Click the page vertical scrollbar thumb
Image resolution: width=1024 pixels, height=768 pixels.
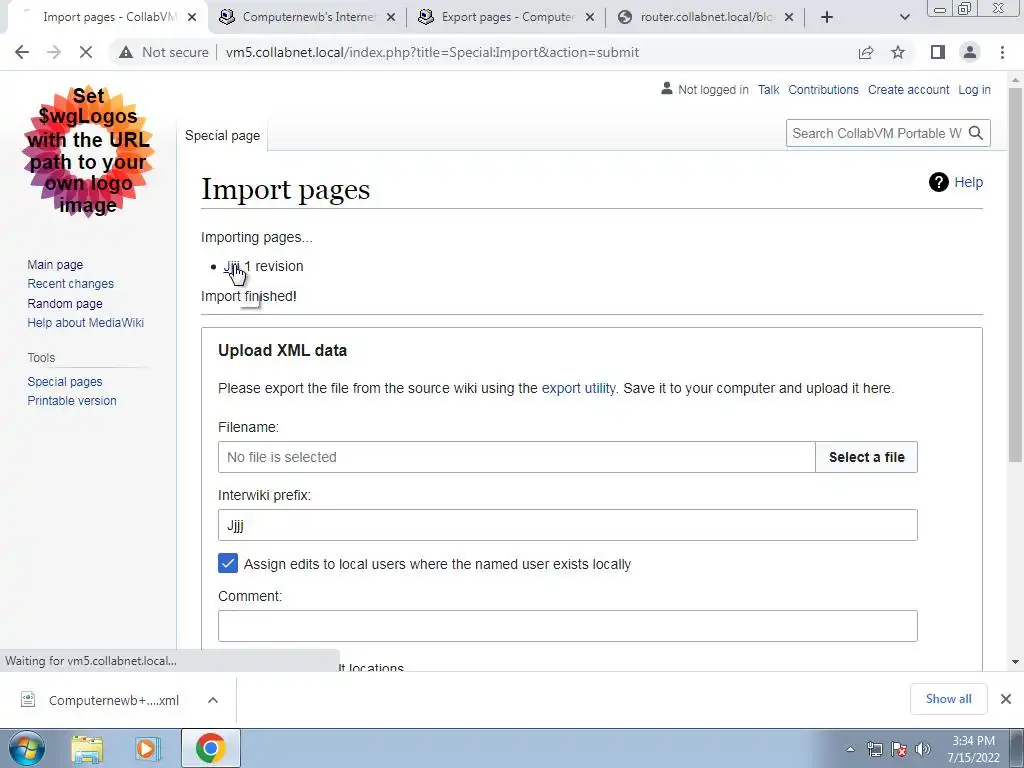pyautogui.click(x=1015, y=274)
